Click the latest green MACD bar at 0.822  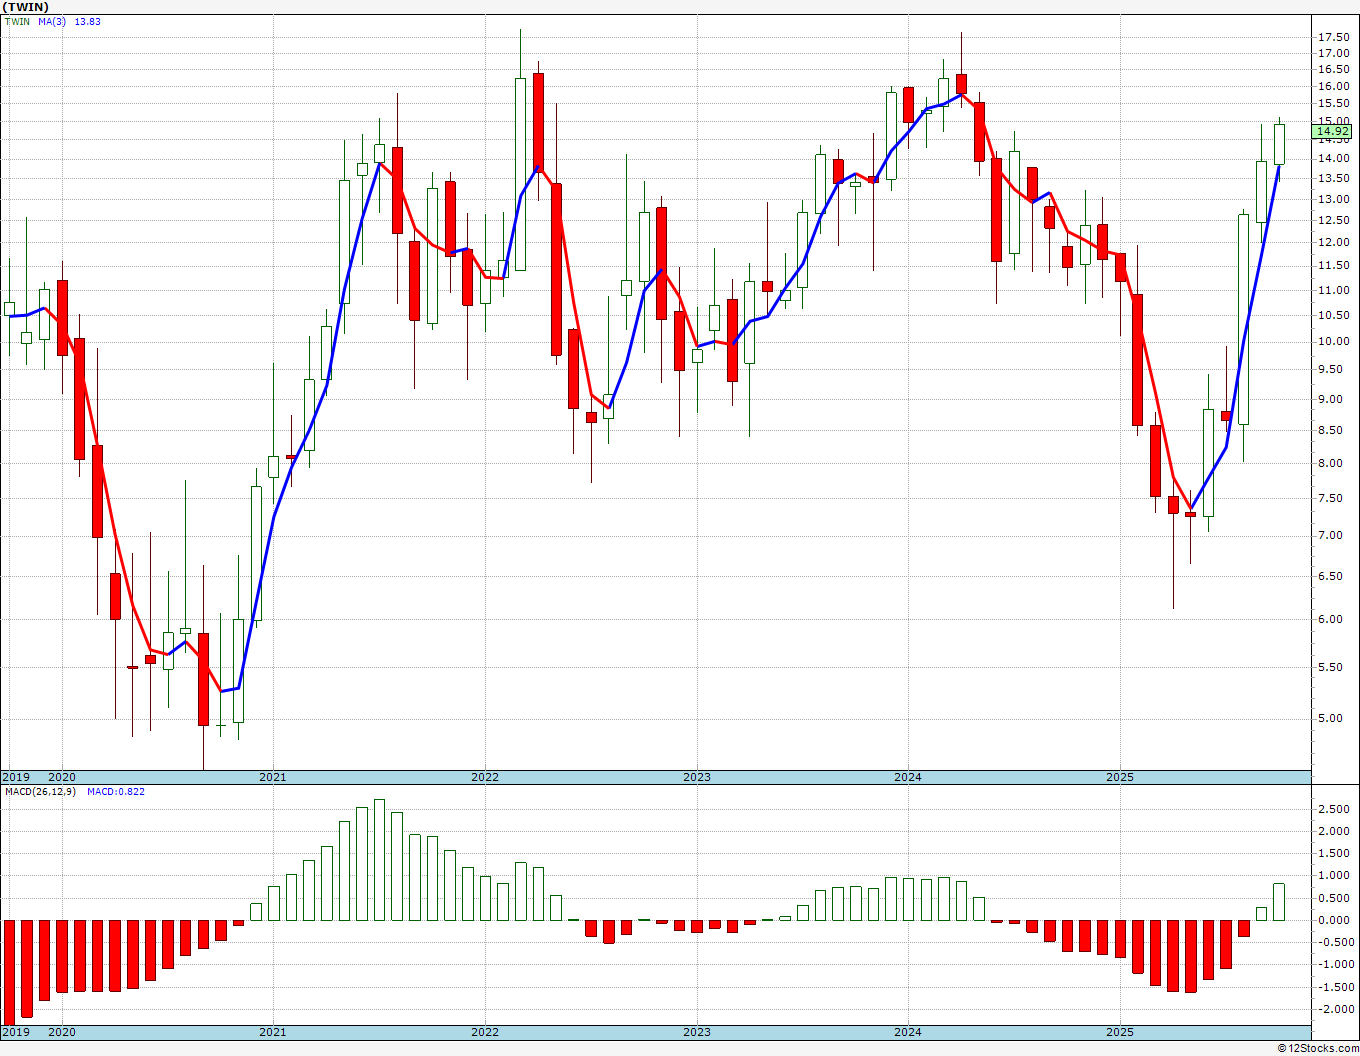tap(1279, 902)
